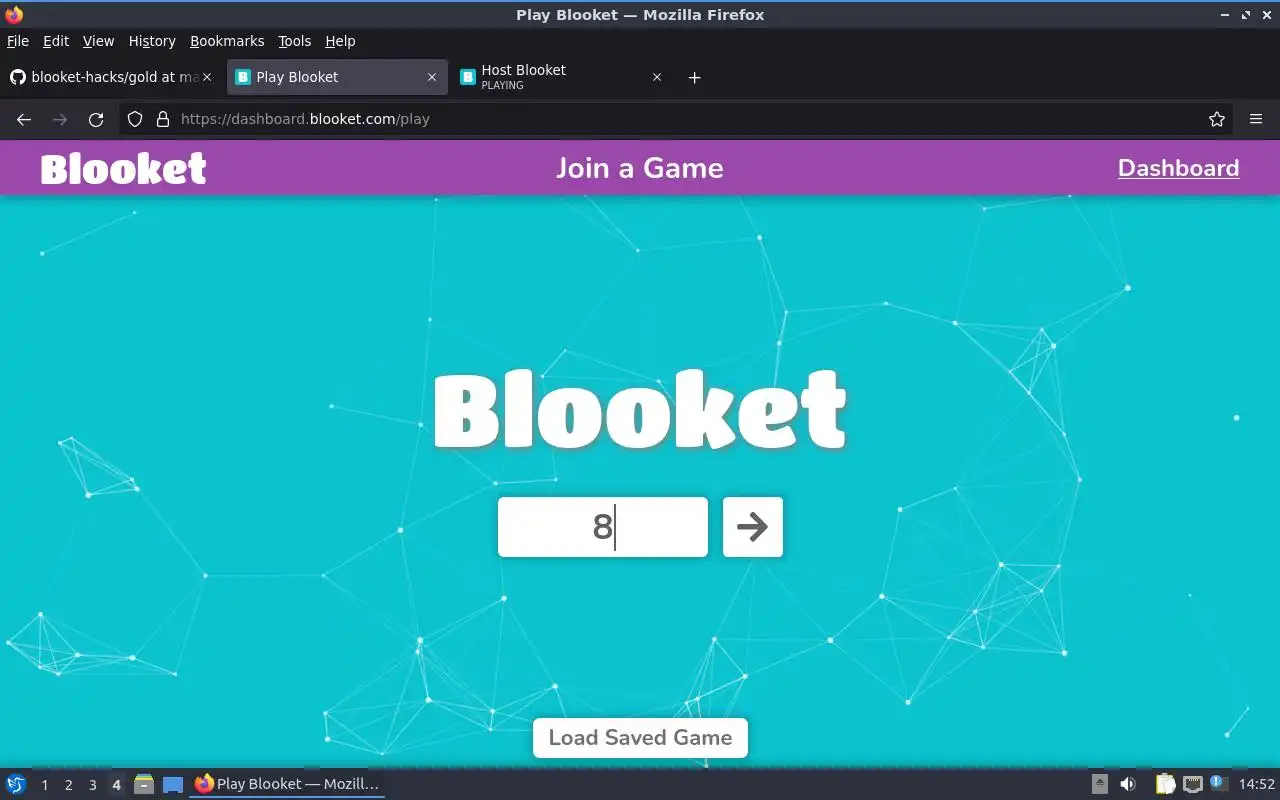Bookmark this page with the star
Viewport: 1280px width, 800px height.
[x=1217, y=119]
